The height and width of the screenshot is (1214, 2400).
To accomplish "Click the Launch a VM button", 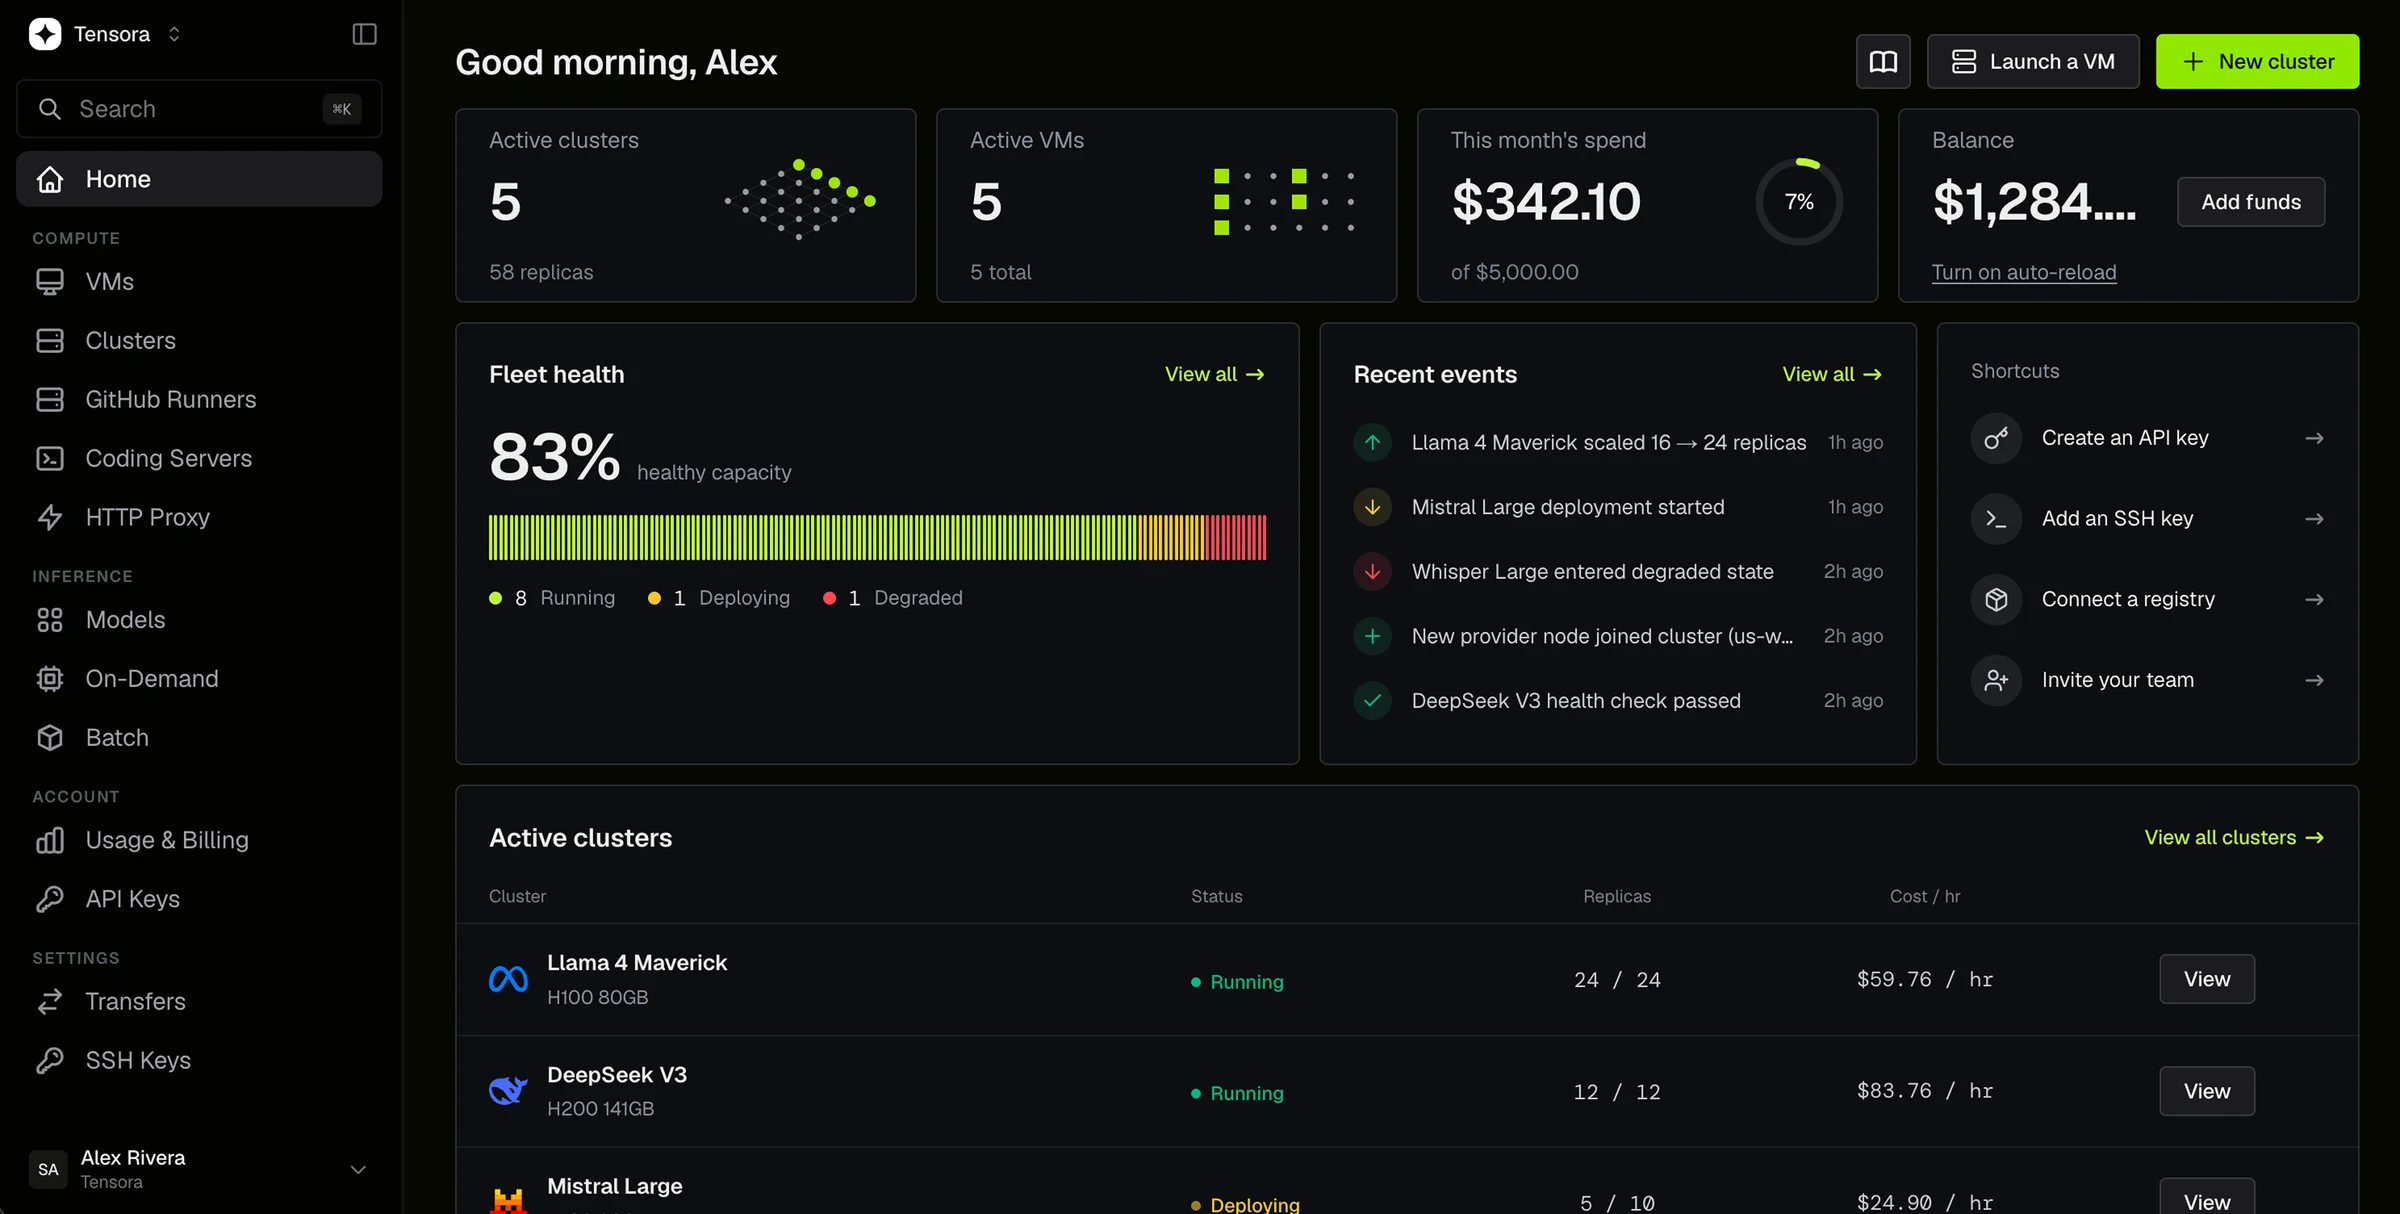I will 2033,62.
